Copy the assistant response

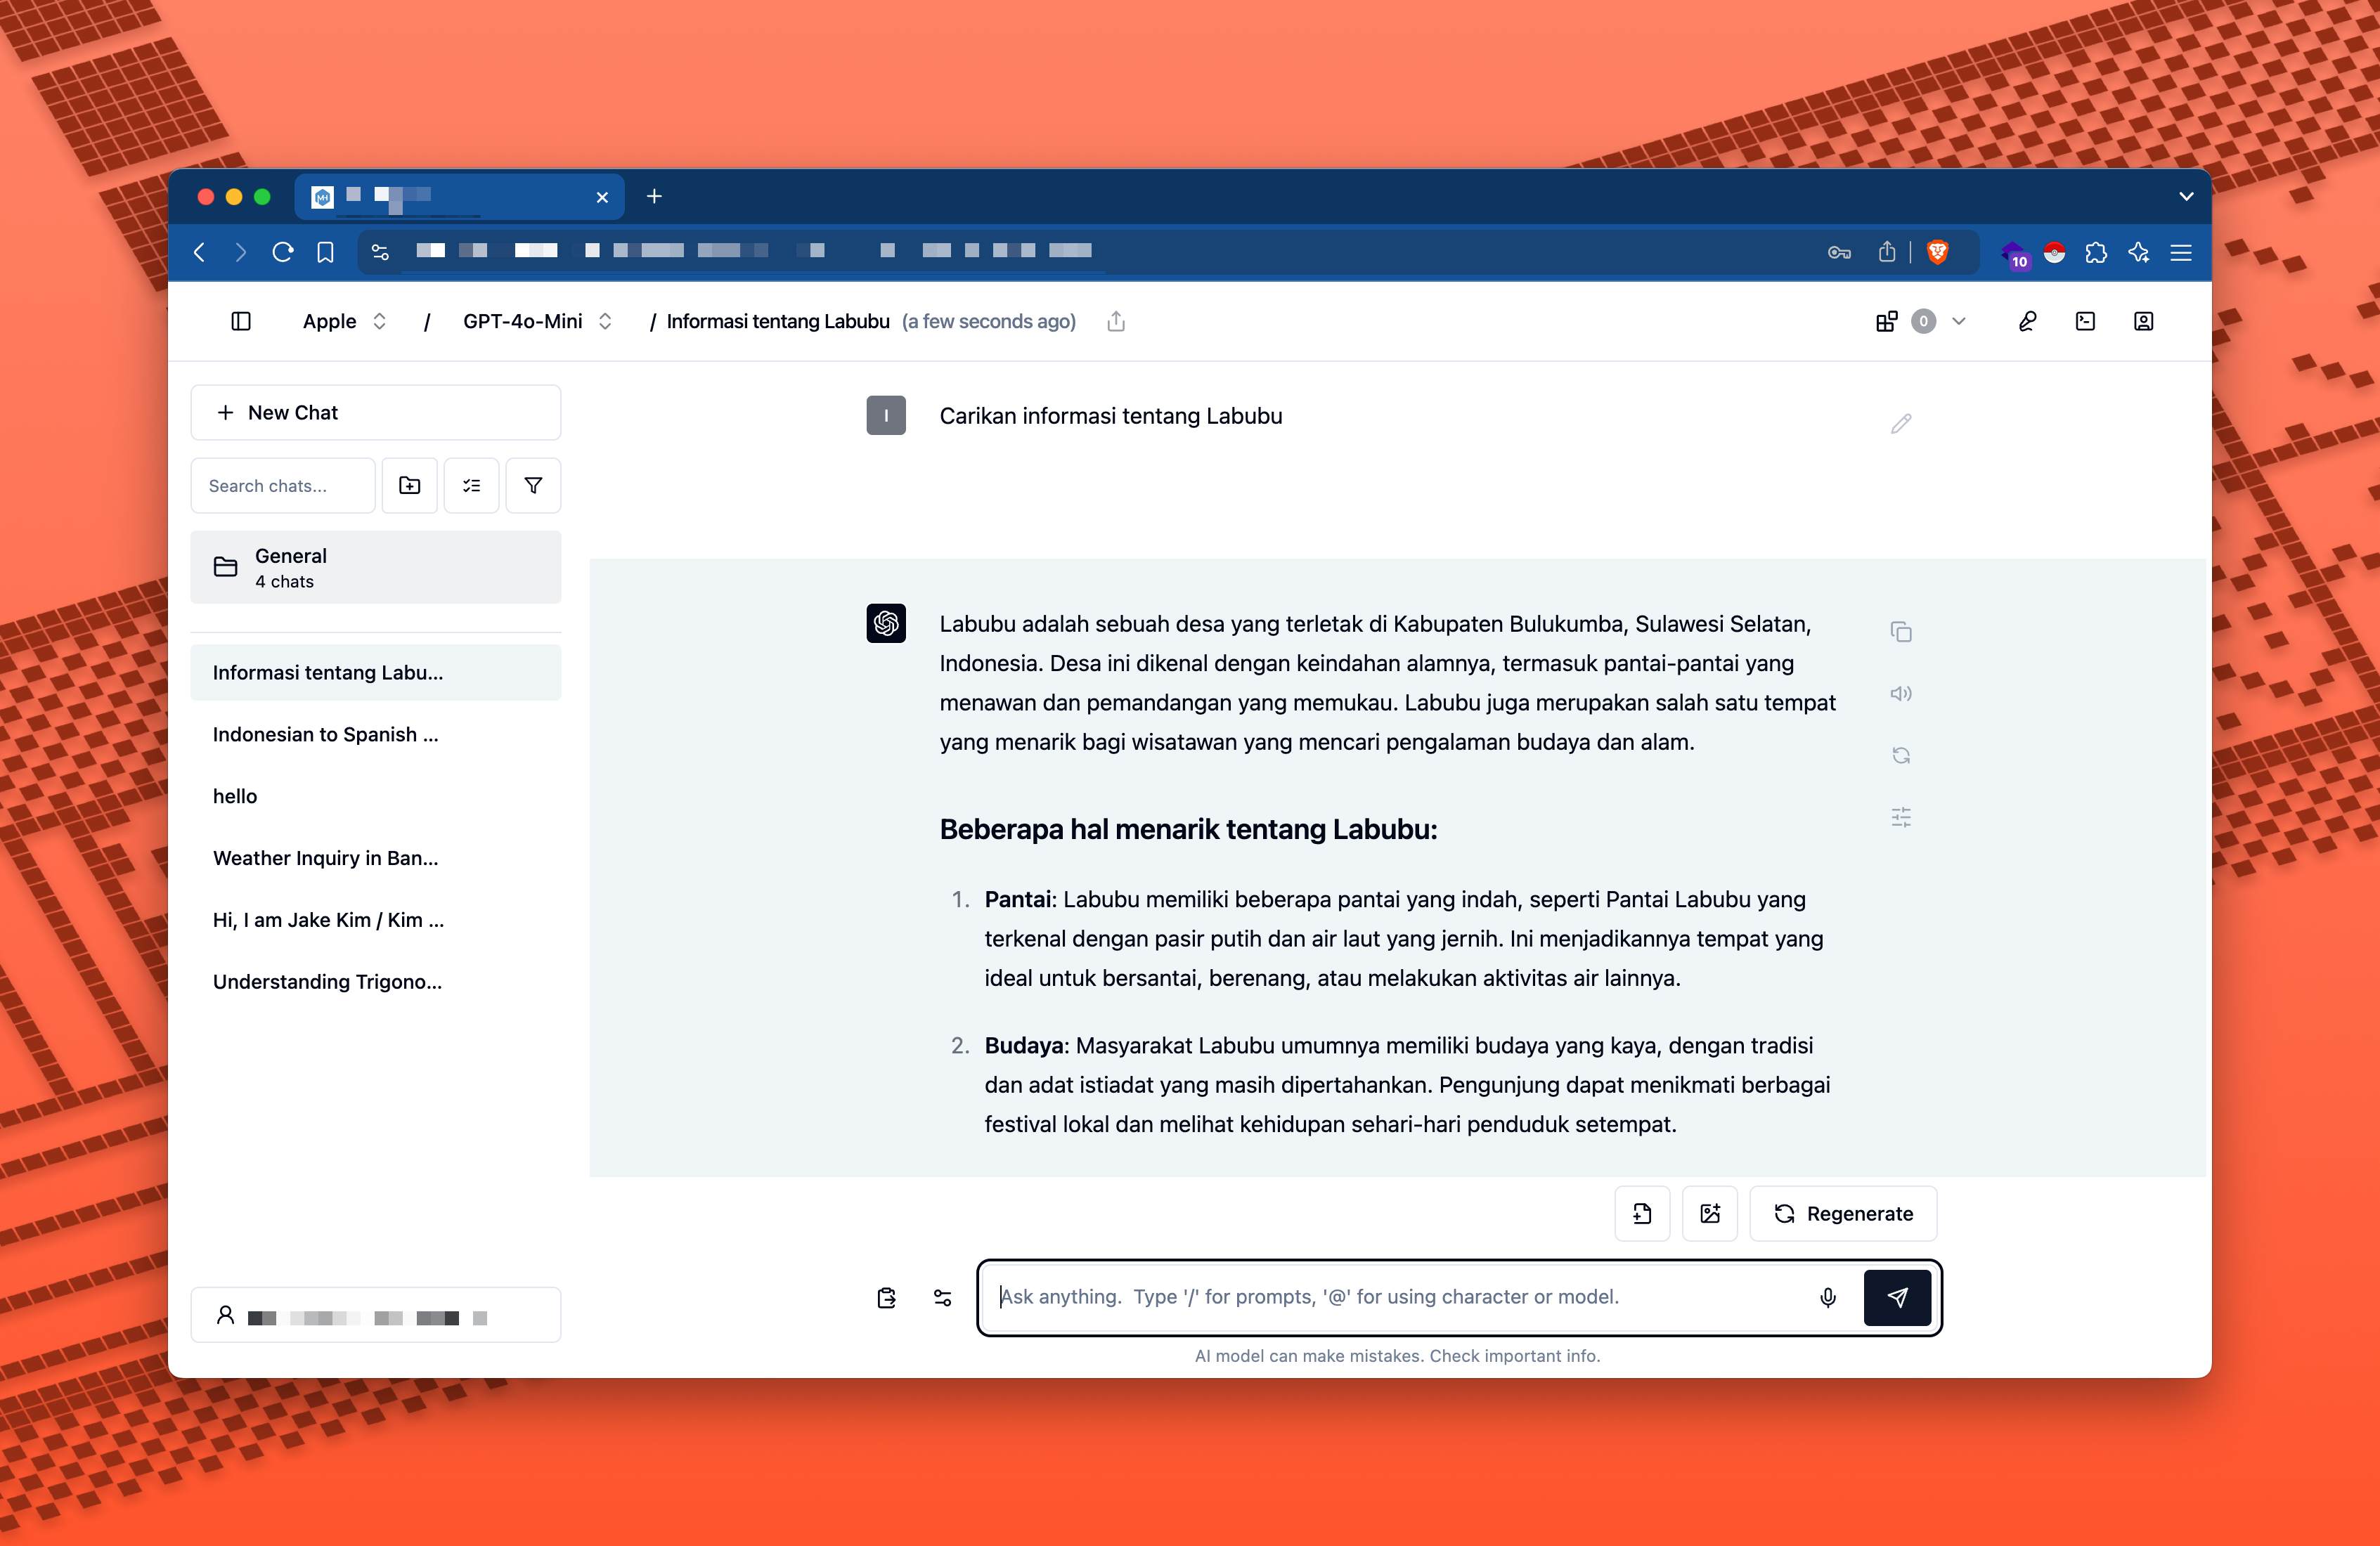pos(1901,632)
